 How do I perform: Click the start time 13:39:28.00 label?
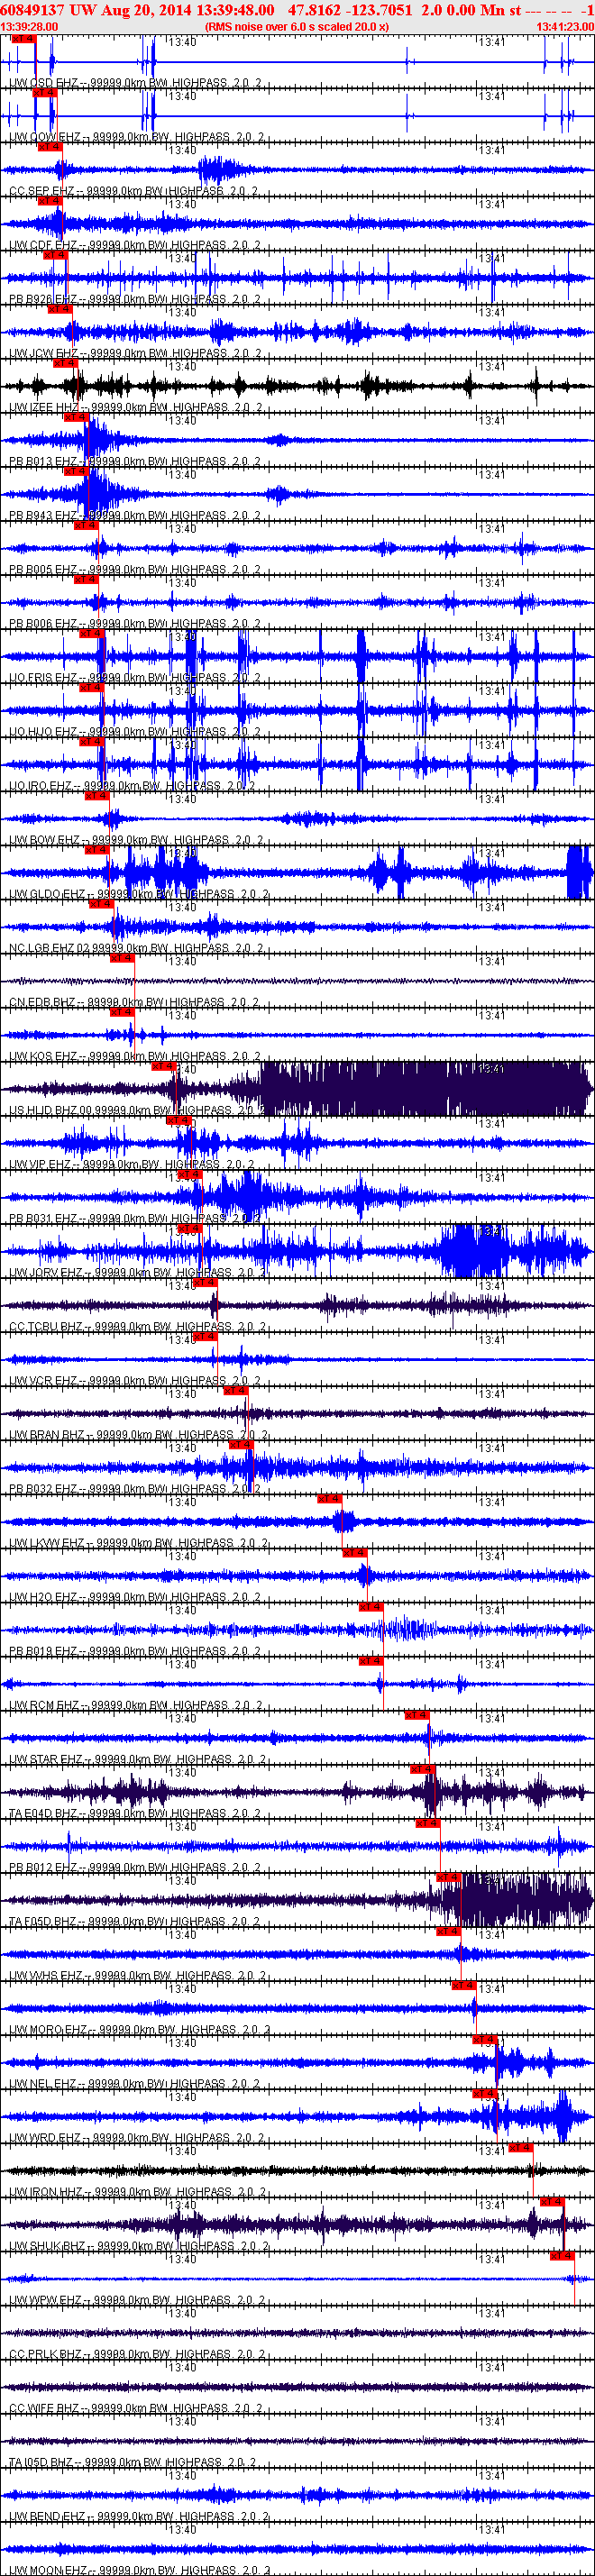point(29,27)
